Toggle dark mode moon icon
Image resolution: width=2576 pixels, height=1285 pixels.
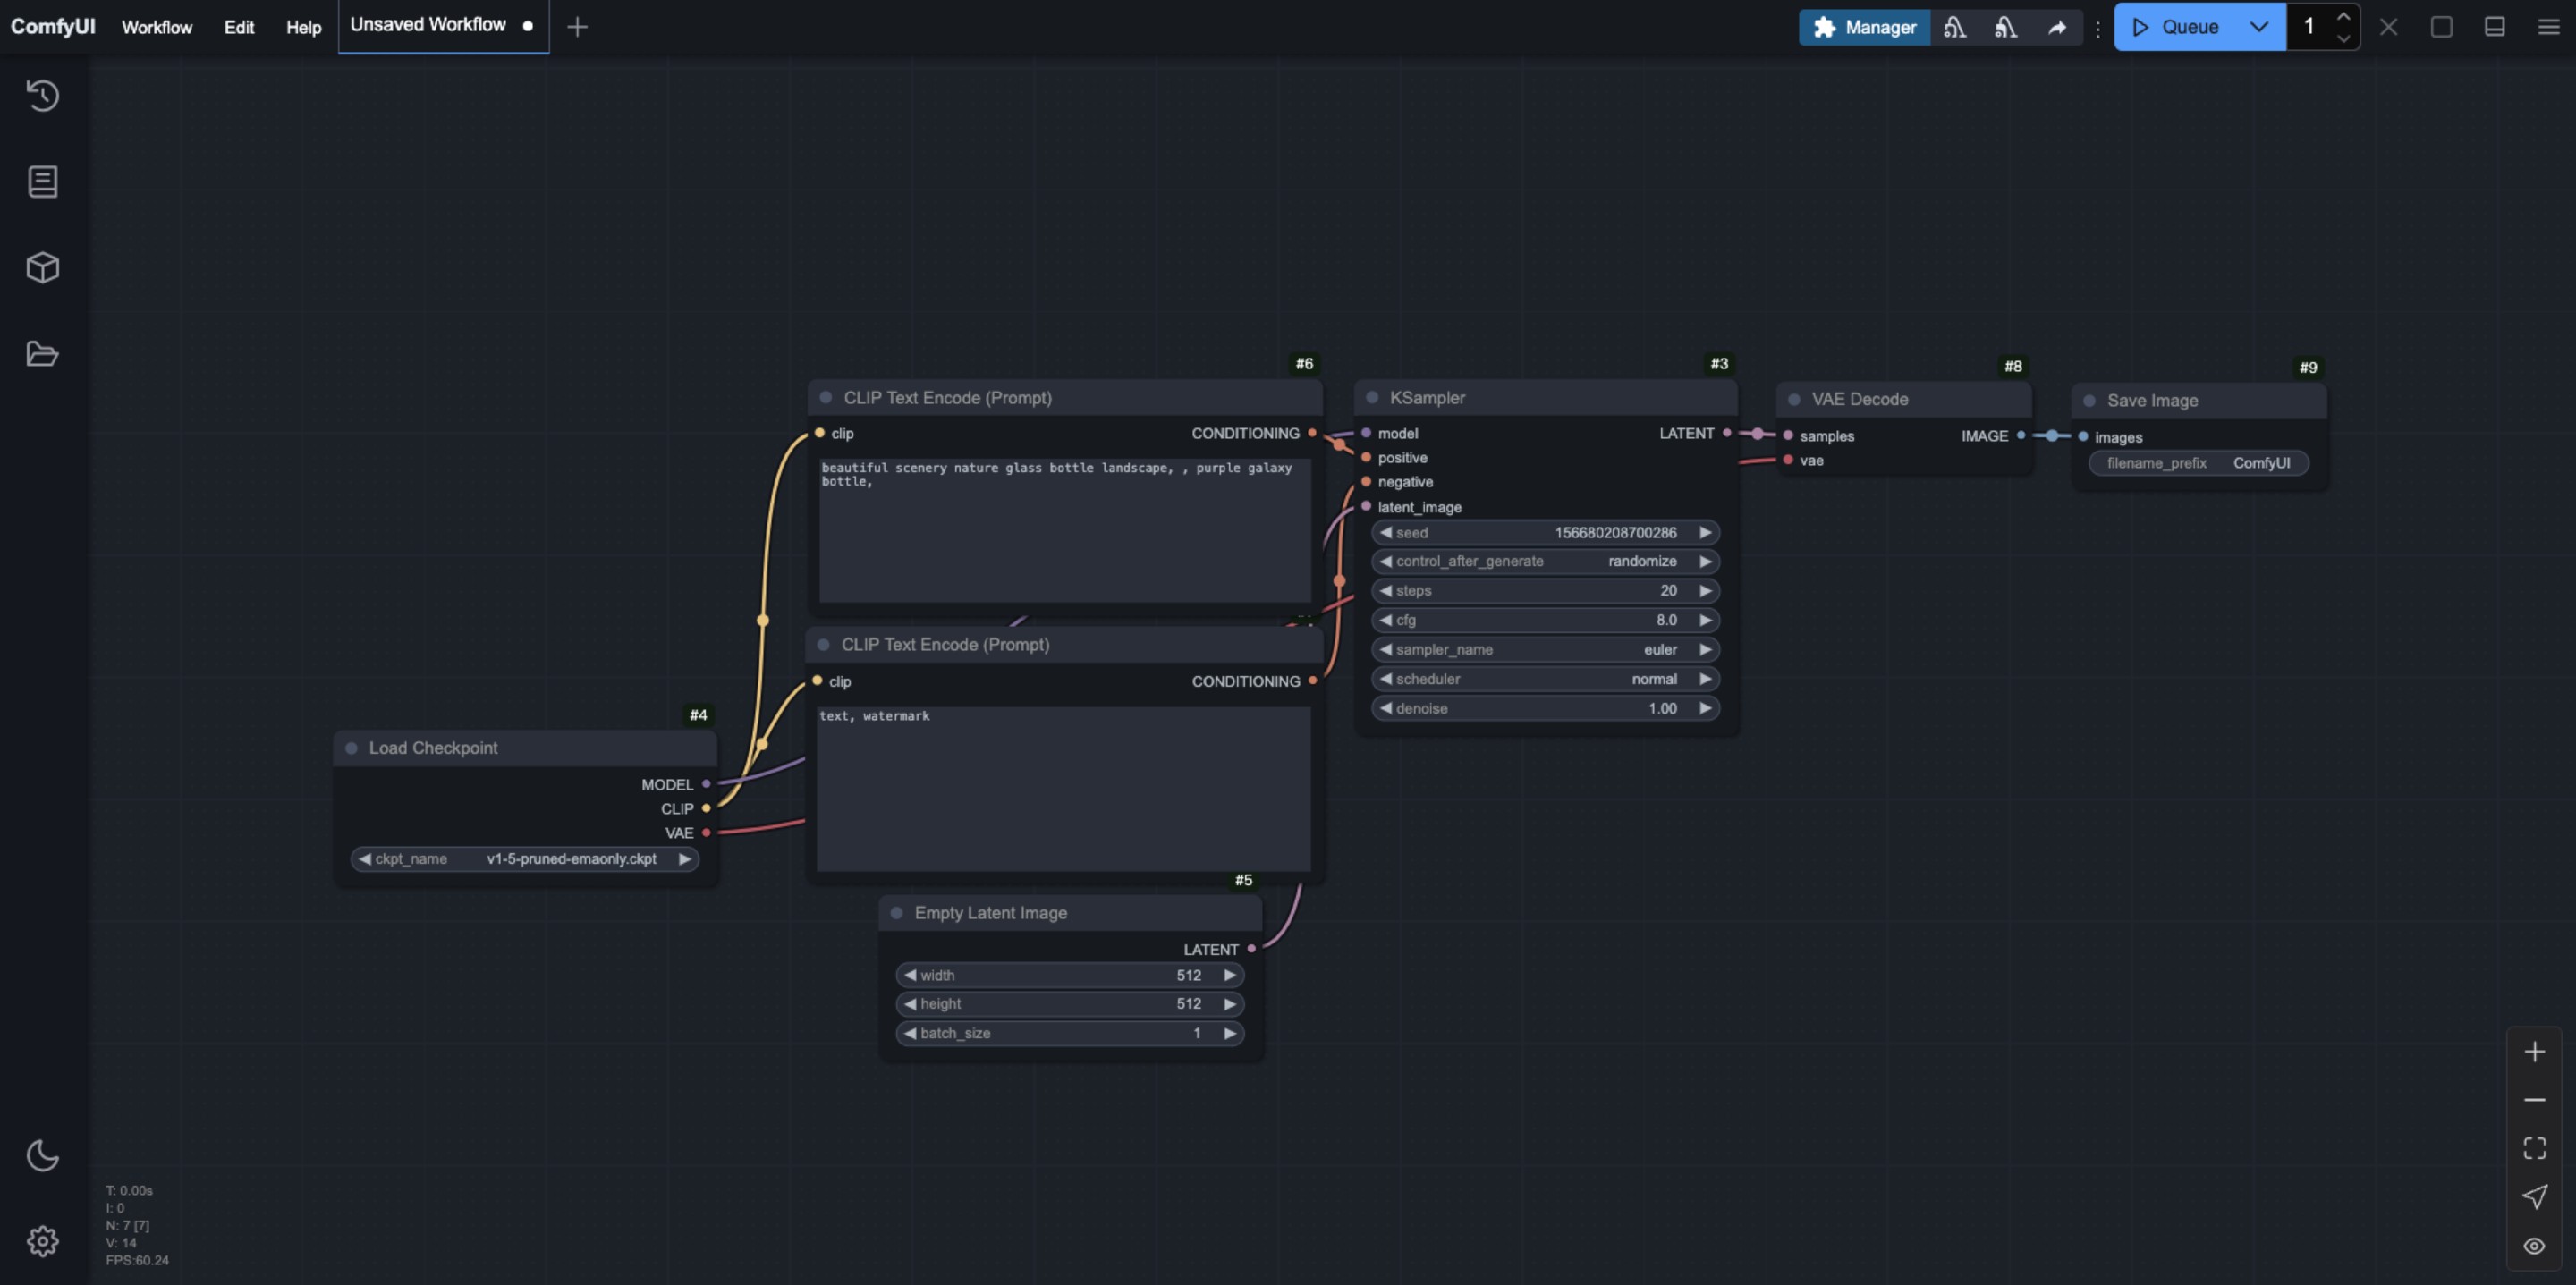[x=43, y=1155]
